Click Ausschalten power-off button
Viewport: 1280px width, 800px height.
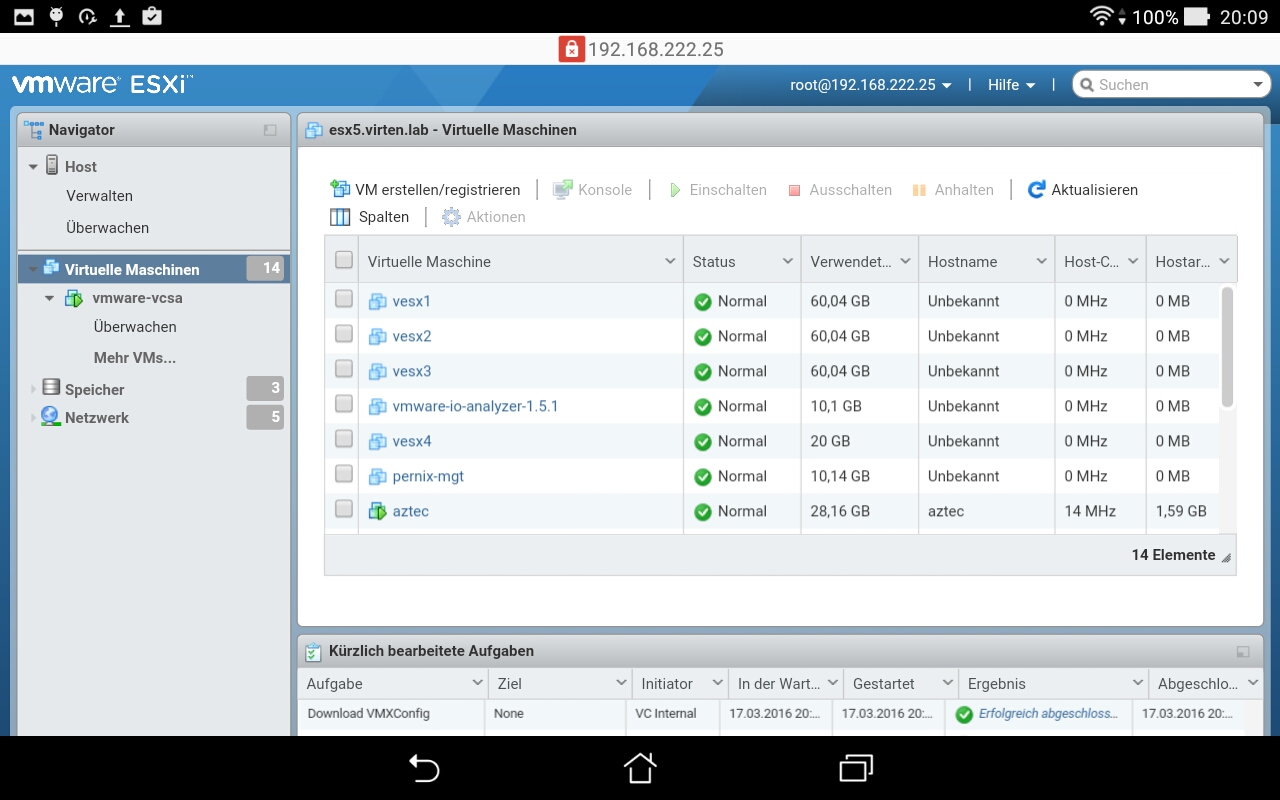[x=840, y=189]
